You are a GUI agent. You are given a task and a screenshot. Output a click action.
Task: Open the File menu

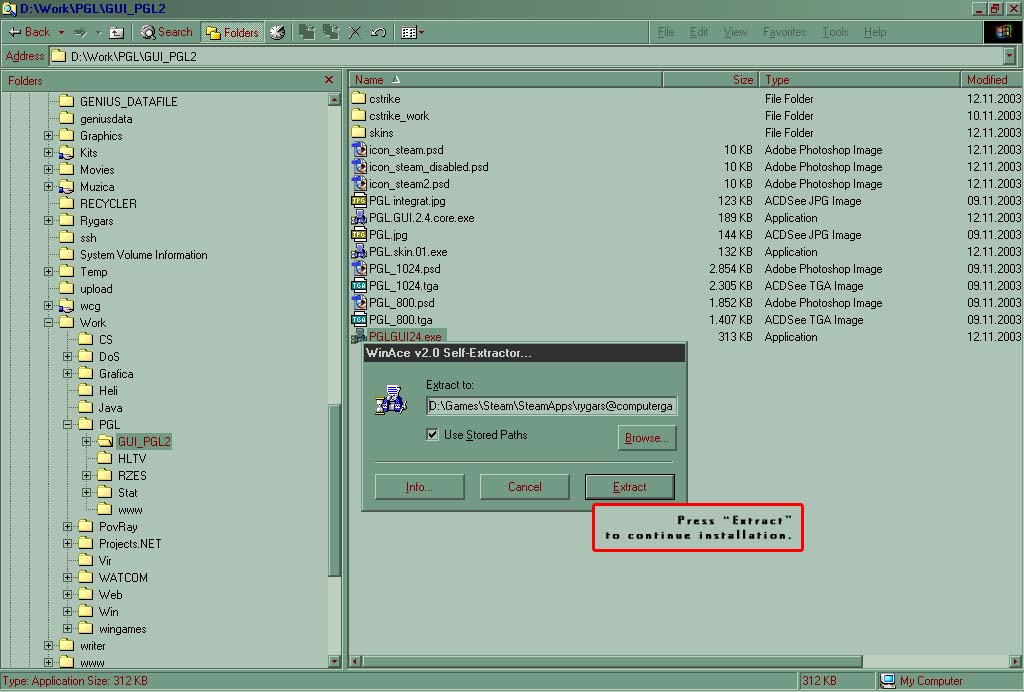pos(665,32)
